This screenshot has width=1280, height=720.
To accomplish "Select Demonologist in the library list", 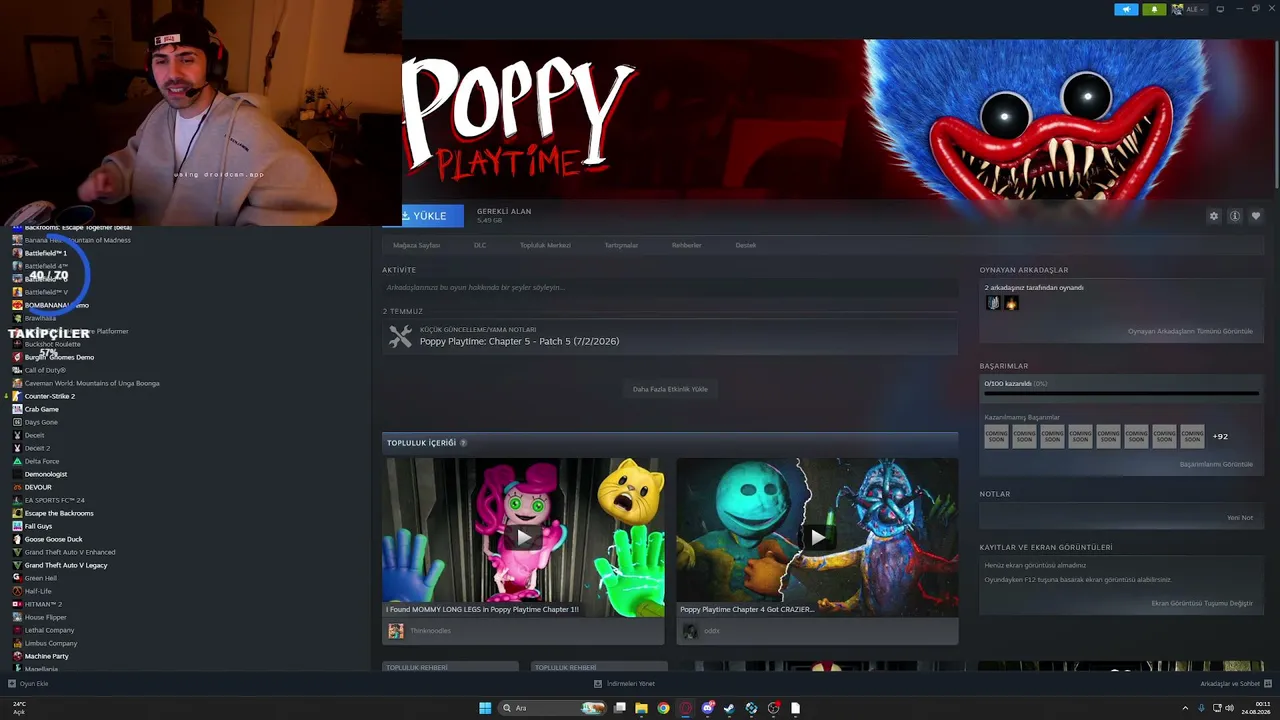I will click(46, 474).
